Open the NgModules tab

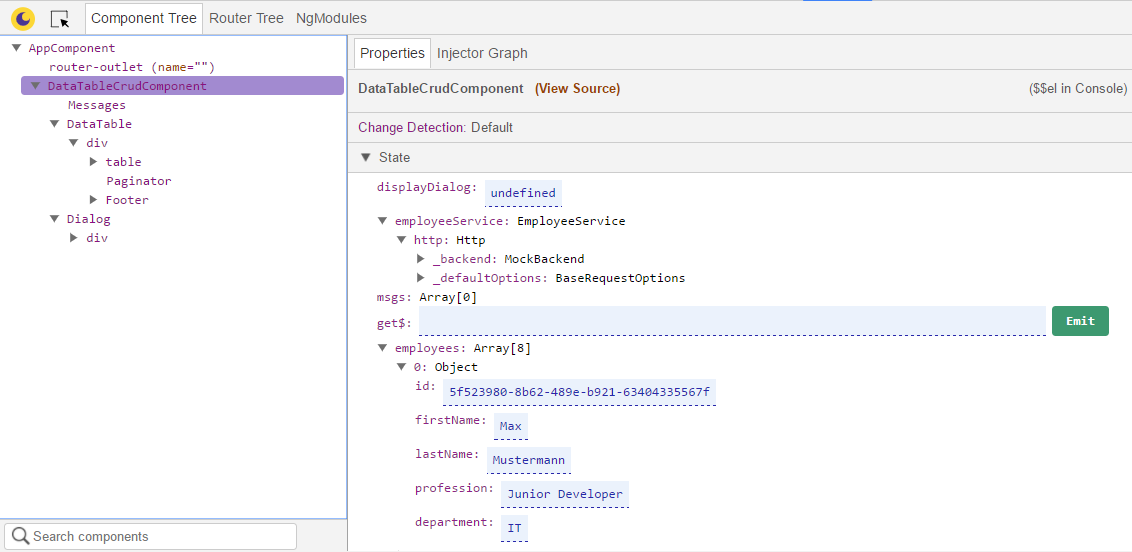[331, 19]
